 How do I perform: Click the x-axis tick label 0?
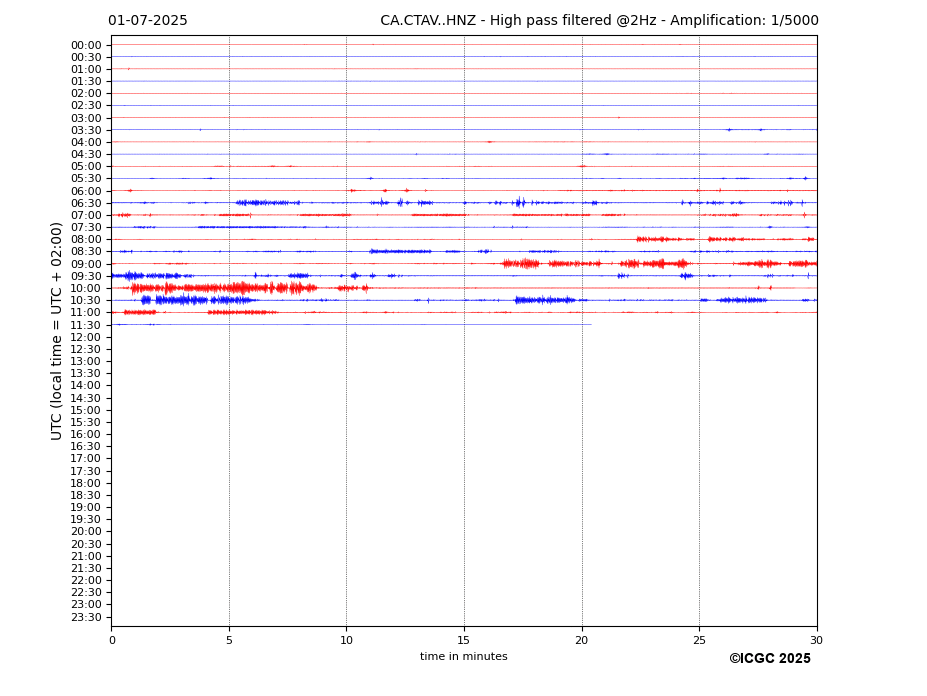(x=112, y=640)
